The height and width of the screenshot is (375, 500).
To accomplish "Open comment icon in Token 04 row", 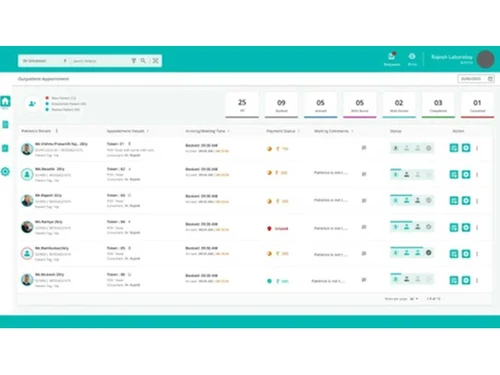I will tap(364, 227).
